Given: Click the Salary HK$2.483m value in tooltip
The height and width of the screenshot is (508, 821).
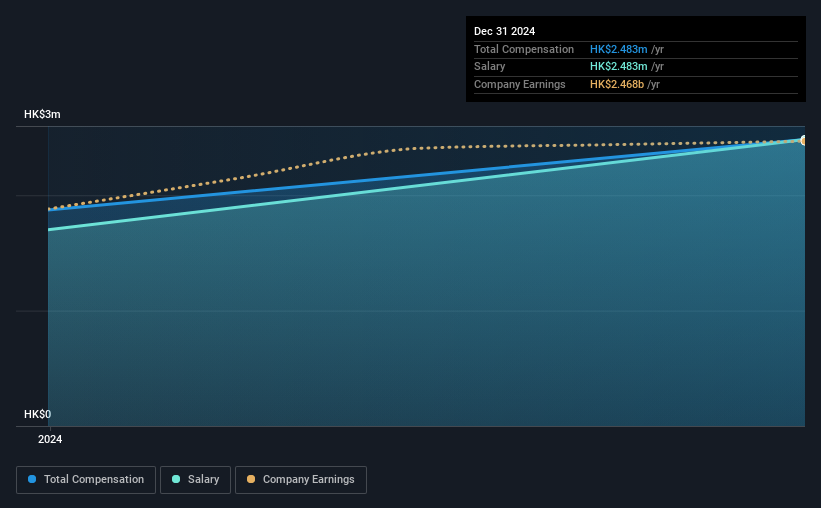Looking at the screenshot, I should click(618, 67).
